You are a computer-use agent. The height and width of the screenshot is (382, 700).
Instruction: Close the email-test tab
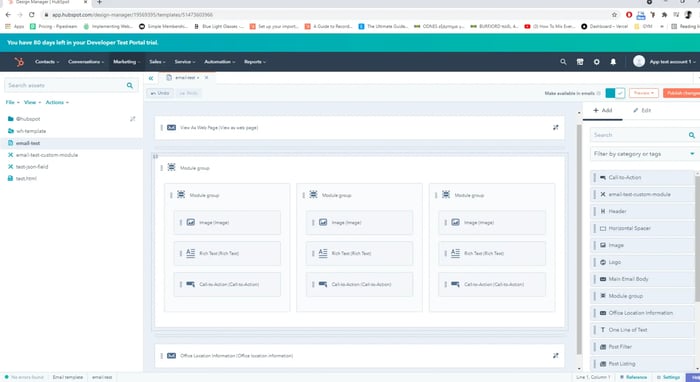click(206, 78)
